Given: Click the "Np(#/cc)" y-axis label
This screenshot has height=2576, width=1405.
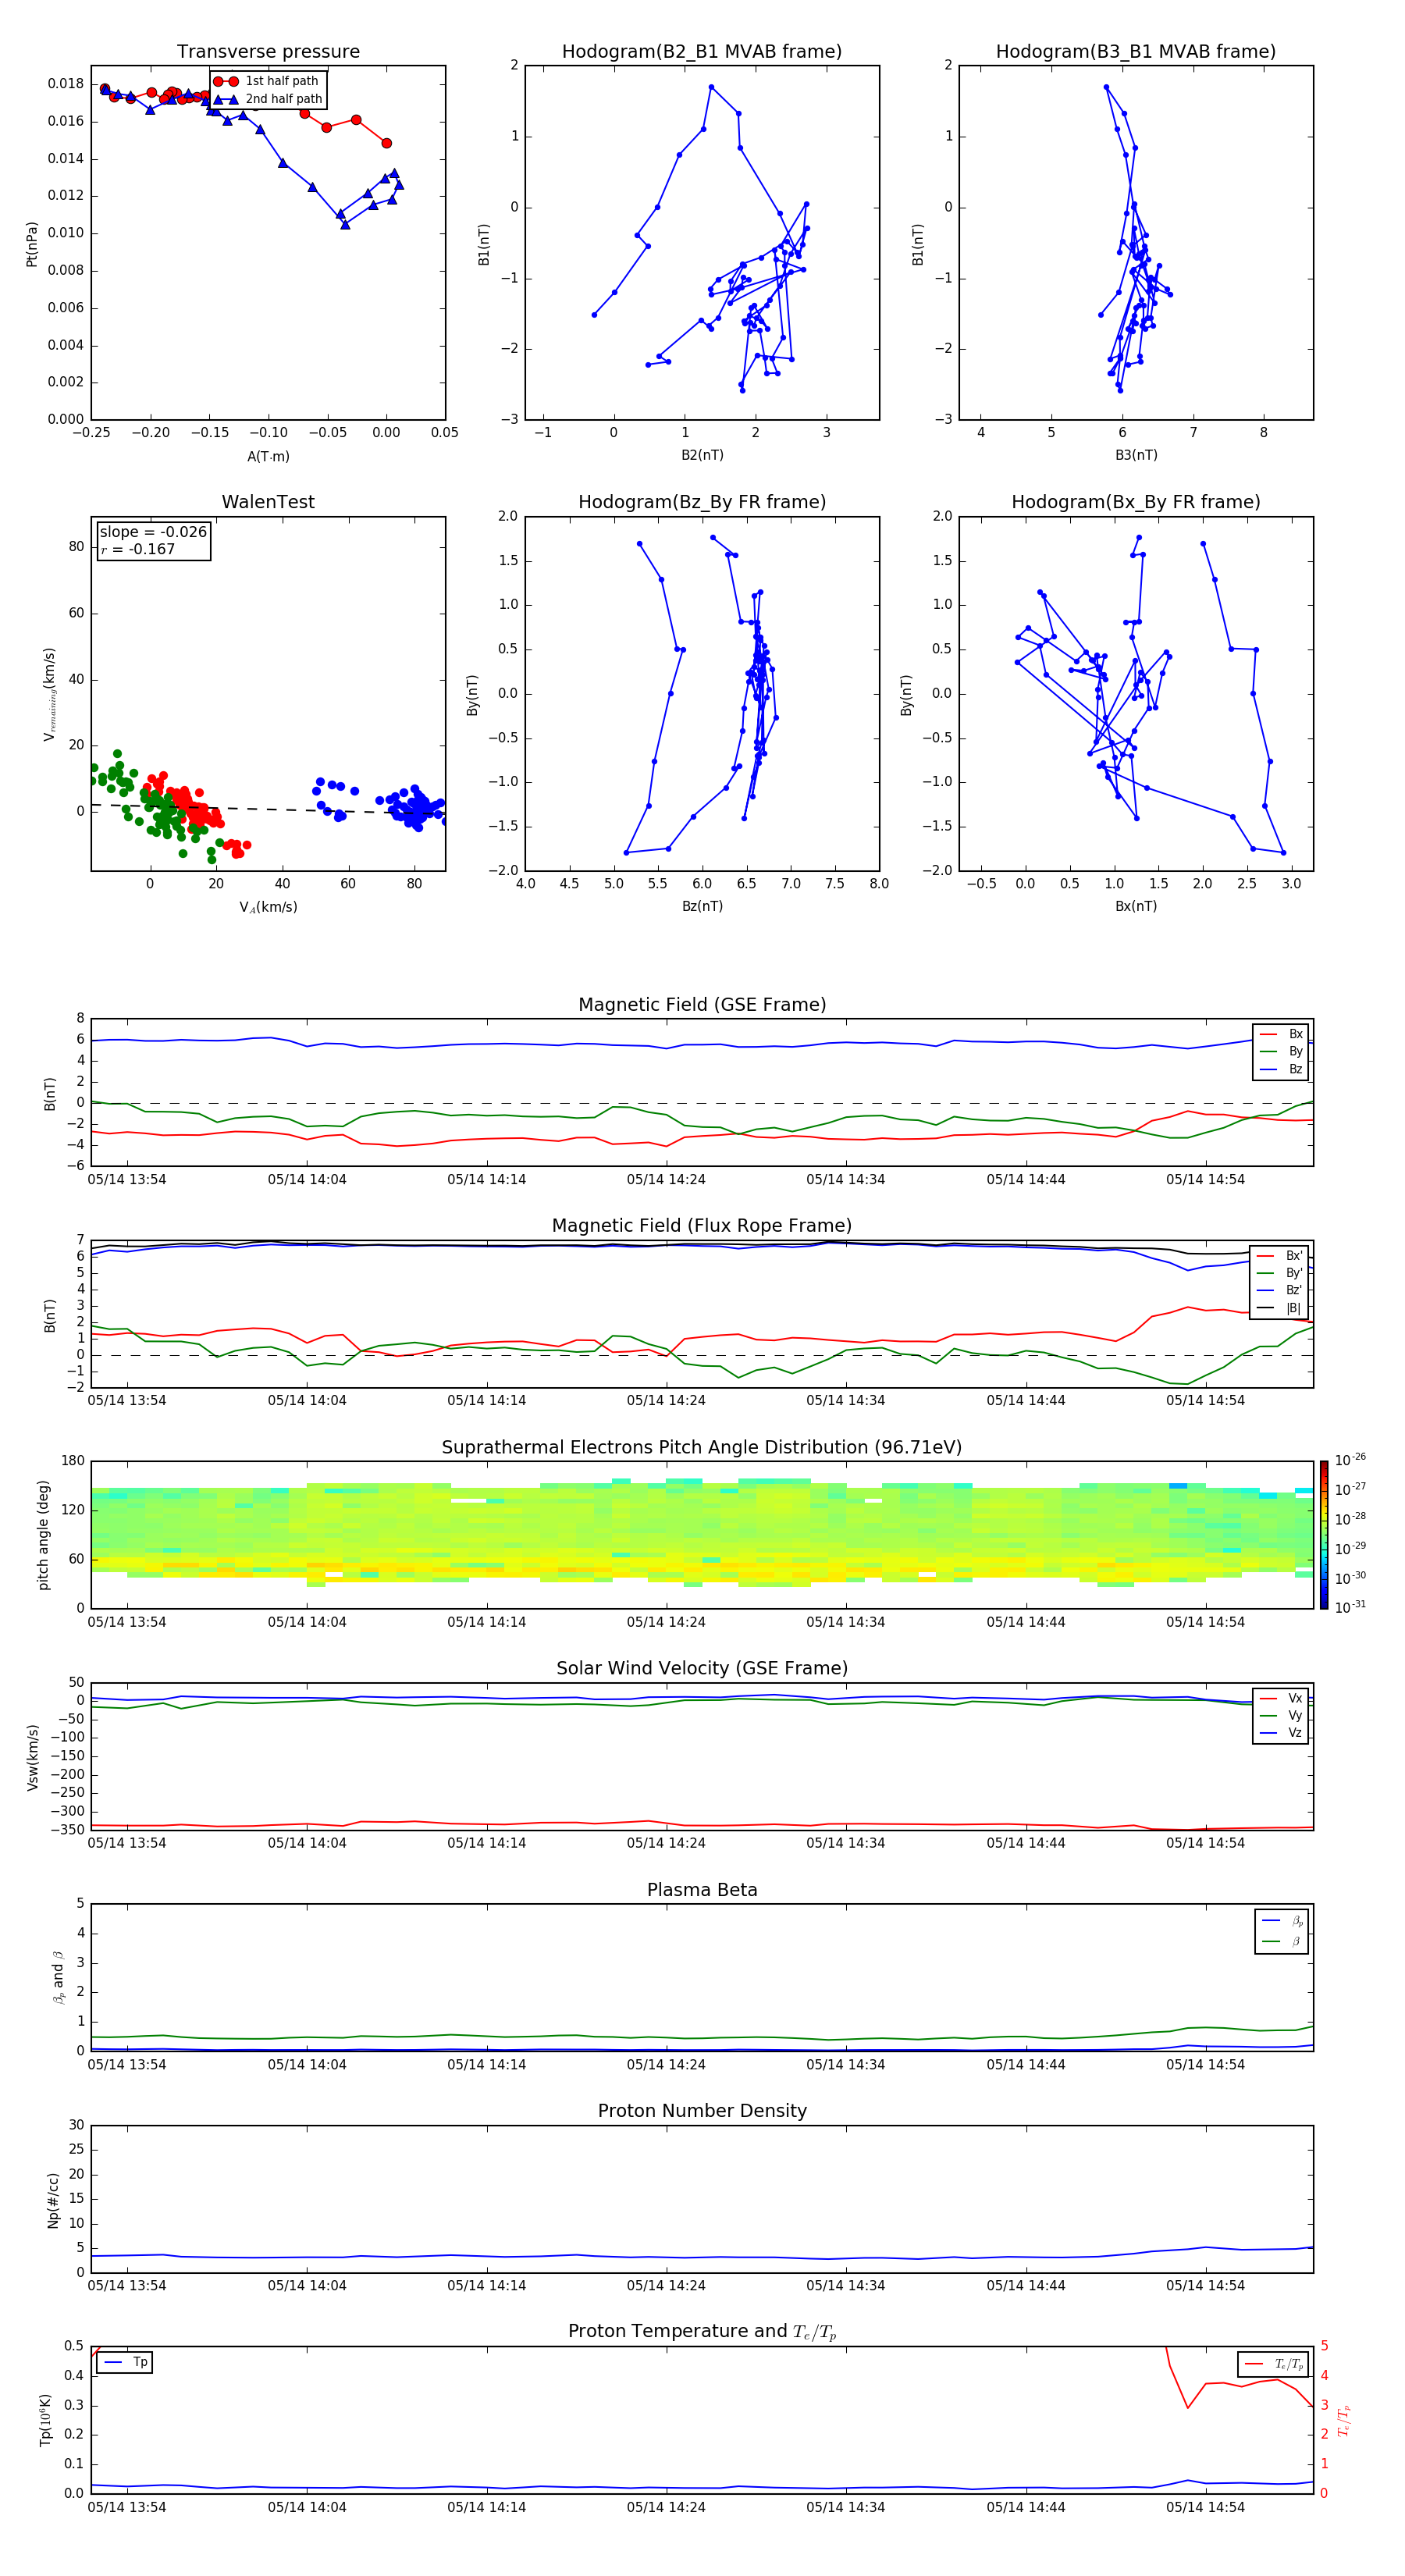Looking at the screenshot, I should [53, 2200].
